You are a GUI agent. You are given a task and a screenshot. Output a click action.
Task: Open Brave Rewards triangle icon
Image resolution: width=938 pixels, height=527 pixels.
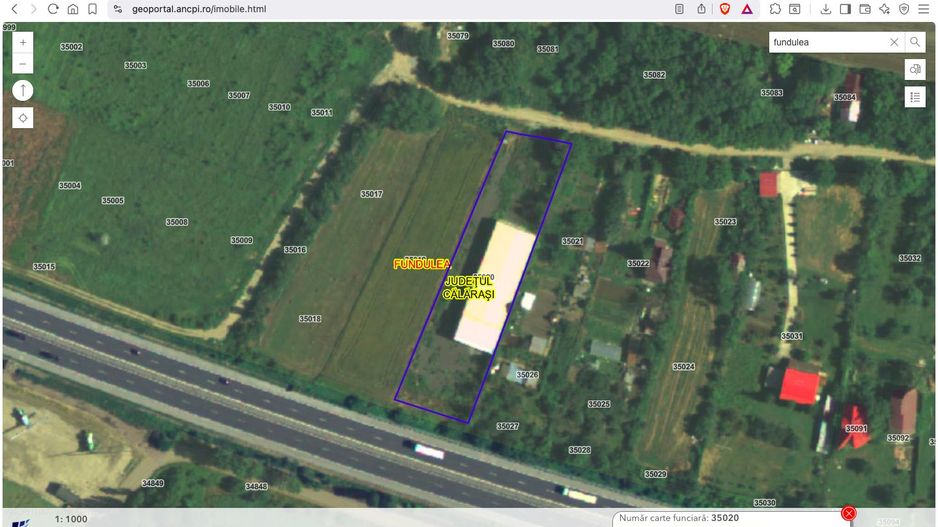point(747,9)
